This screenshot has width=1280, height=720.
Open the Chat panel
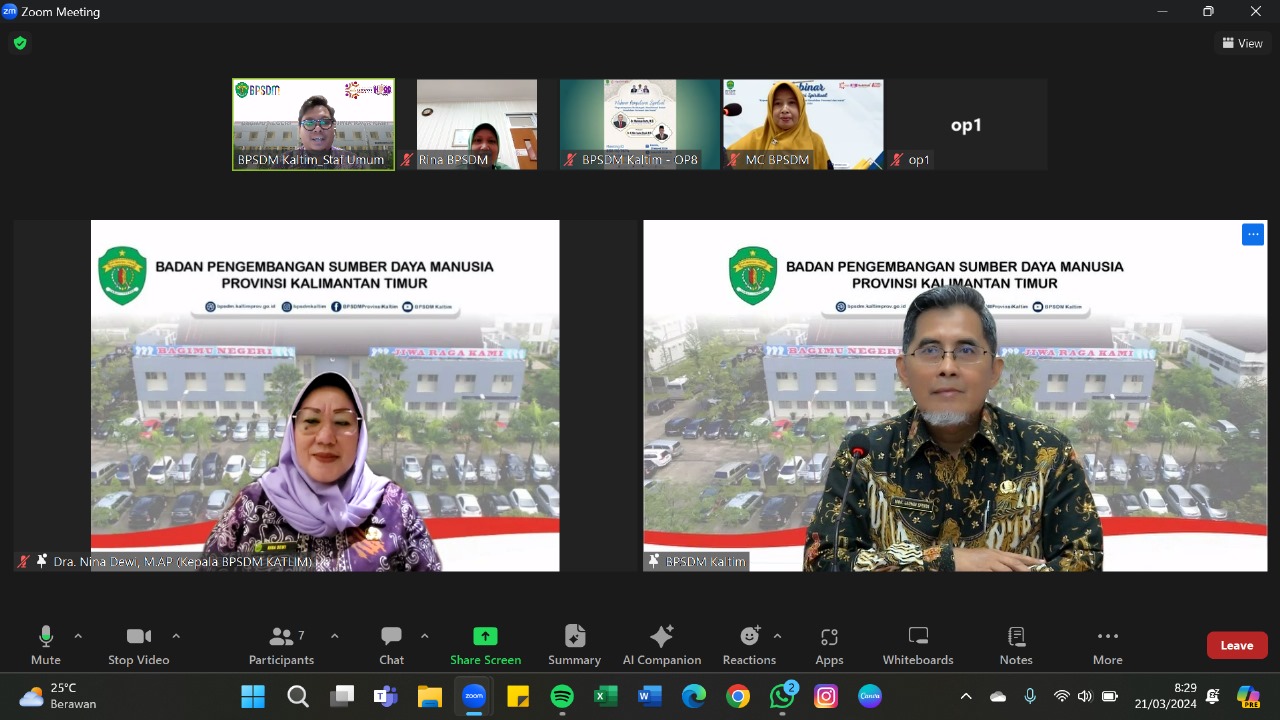pyautogui.click(x=391, y=645)
